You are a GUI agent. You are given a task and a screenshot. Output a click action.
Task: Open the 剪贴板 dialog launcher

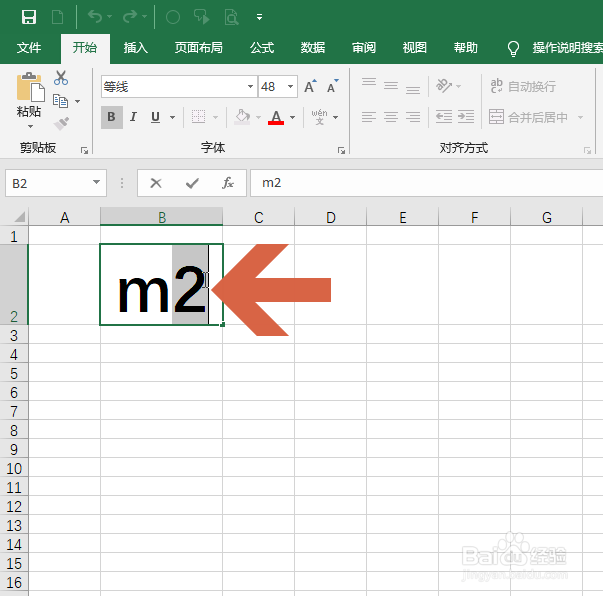coord(84,150)
